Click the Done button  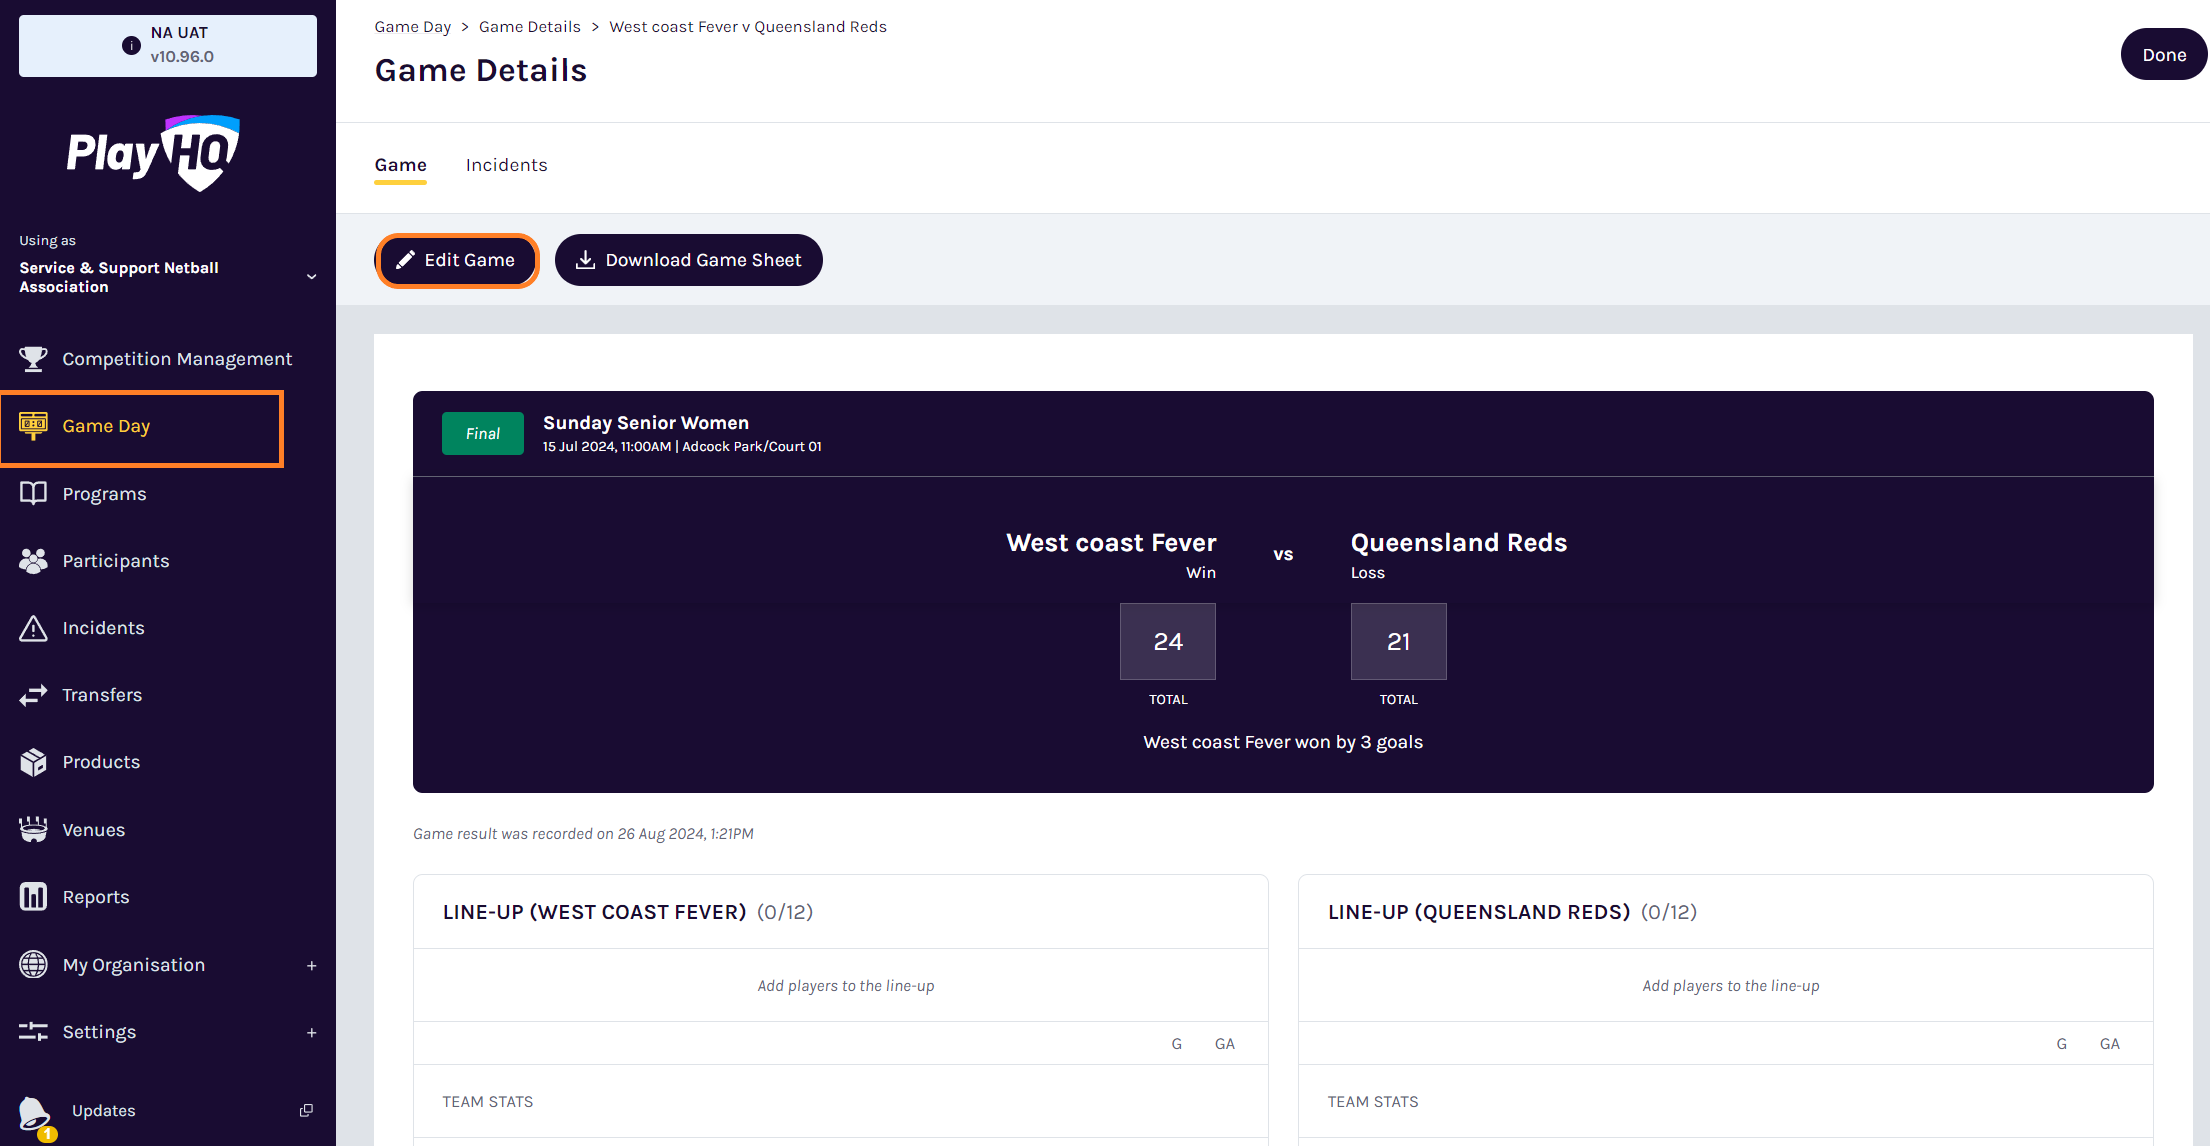[x=2163, y=55]
